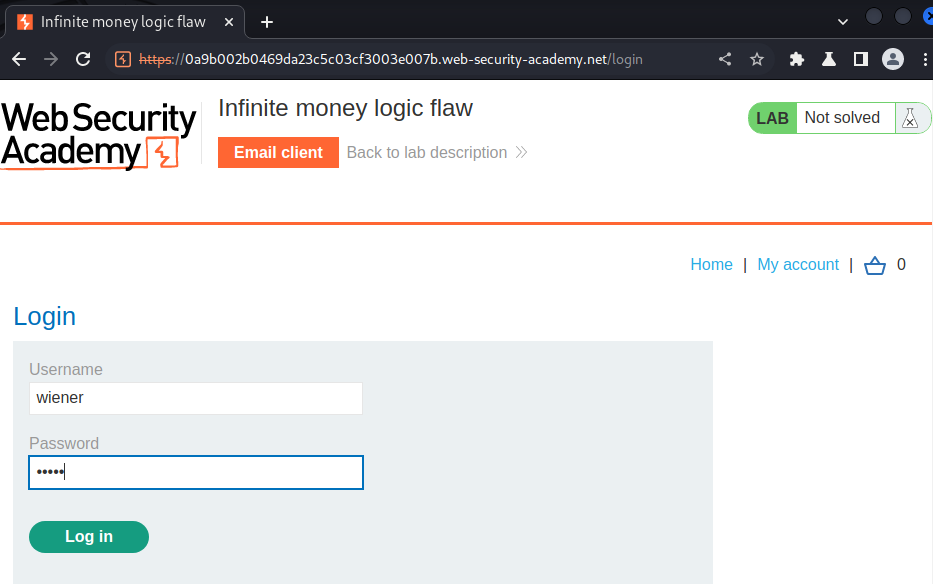Click the green LAB badge
The width and height of the screenshot is (933, 584).
tap(772, 118)
